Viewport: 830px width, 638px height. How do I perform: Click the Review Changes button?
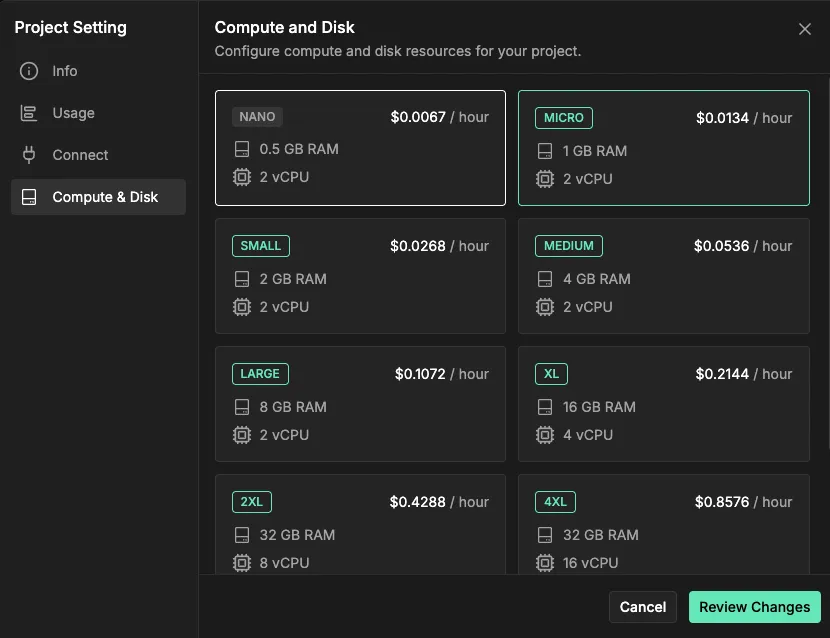tap(754, 607)
